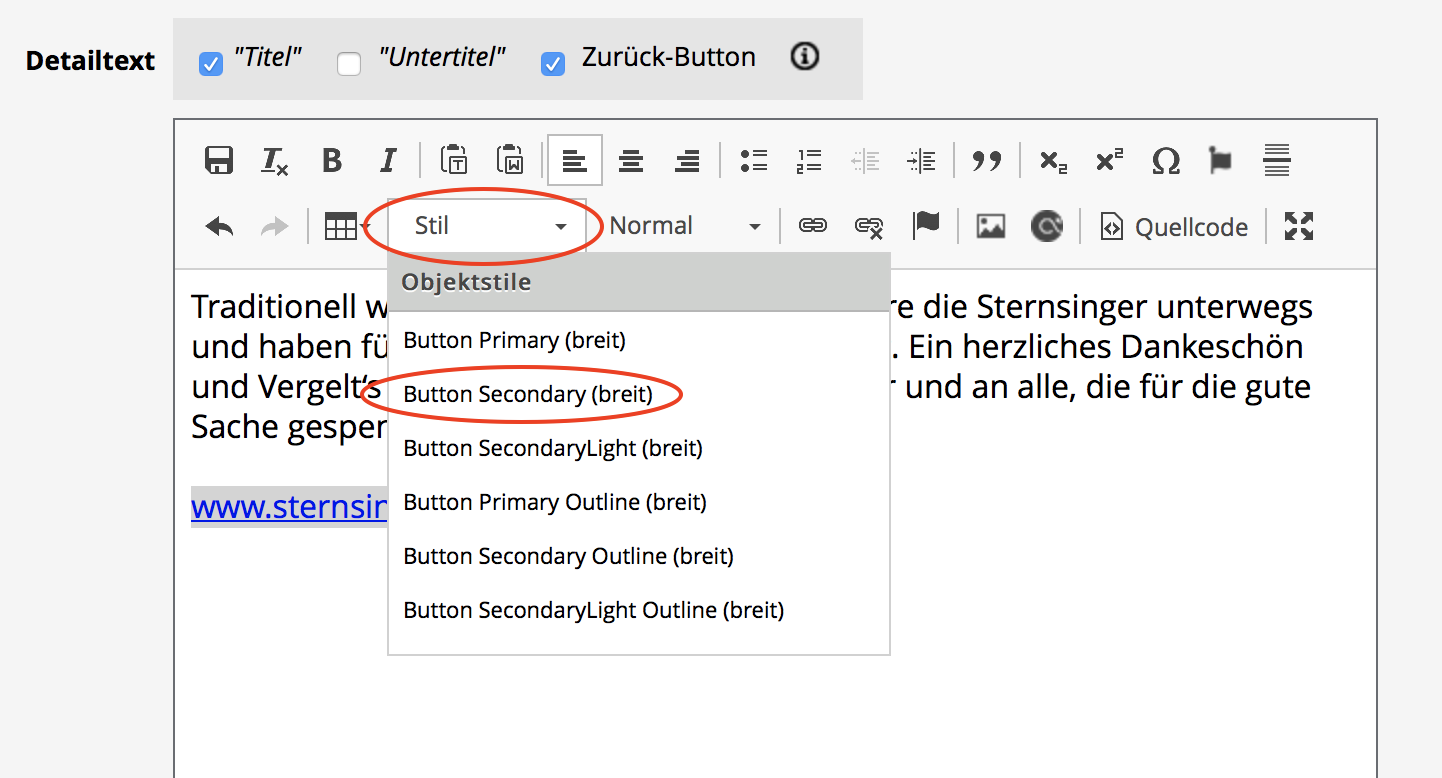The image size is (1442, 778).
Task: Toggle bold formatting
Action: coord(332,161)
